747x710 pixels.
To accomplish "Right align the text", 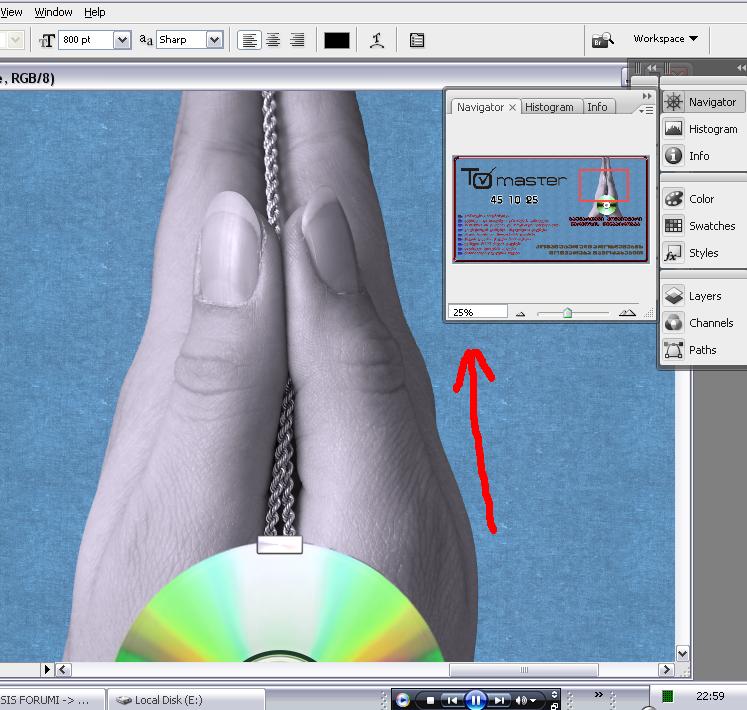I will (297, 41).
